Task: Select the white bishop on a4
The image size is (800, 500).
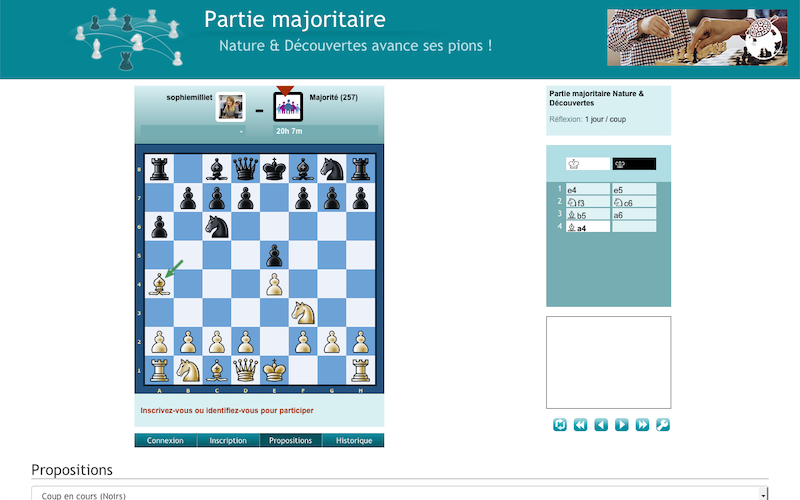Action: (159, 284)
